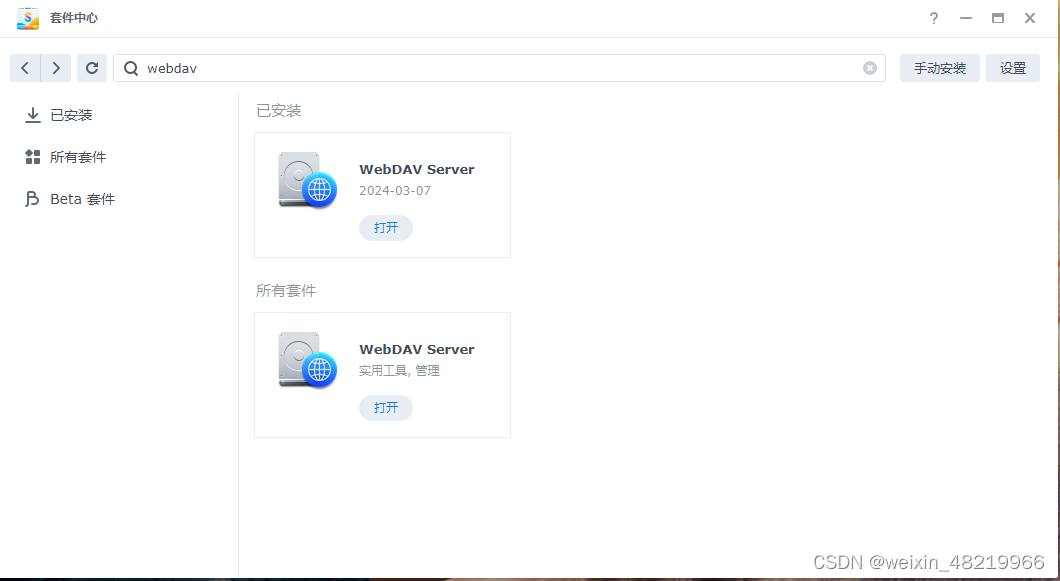Image resolution: width=1060 pixels, height=581 pixels.
Task: Focus the search field containing webdav
Action: (499, 68)
